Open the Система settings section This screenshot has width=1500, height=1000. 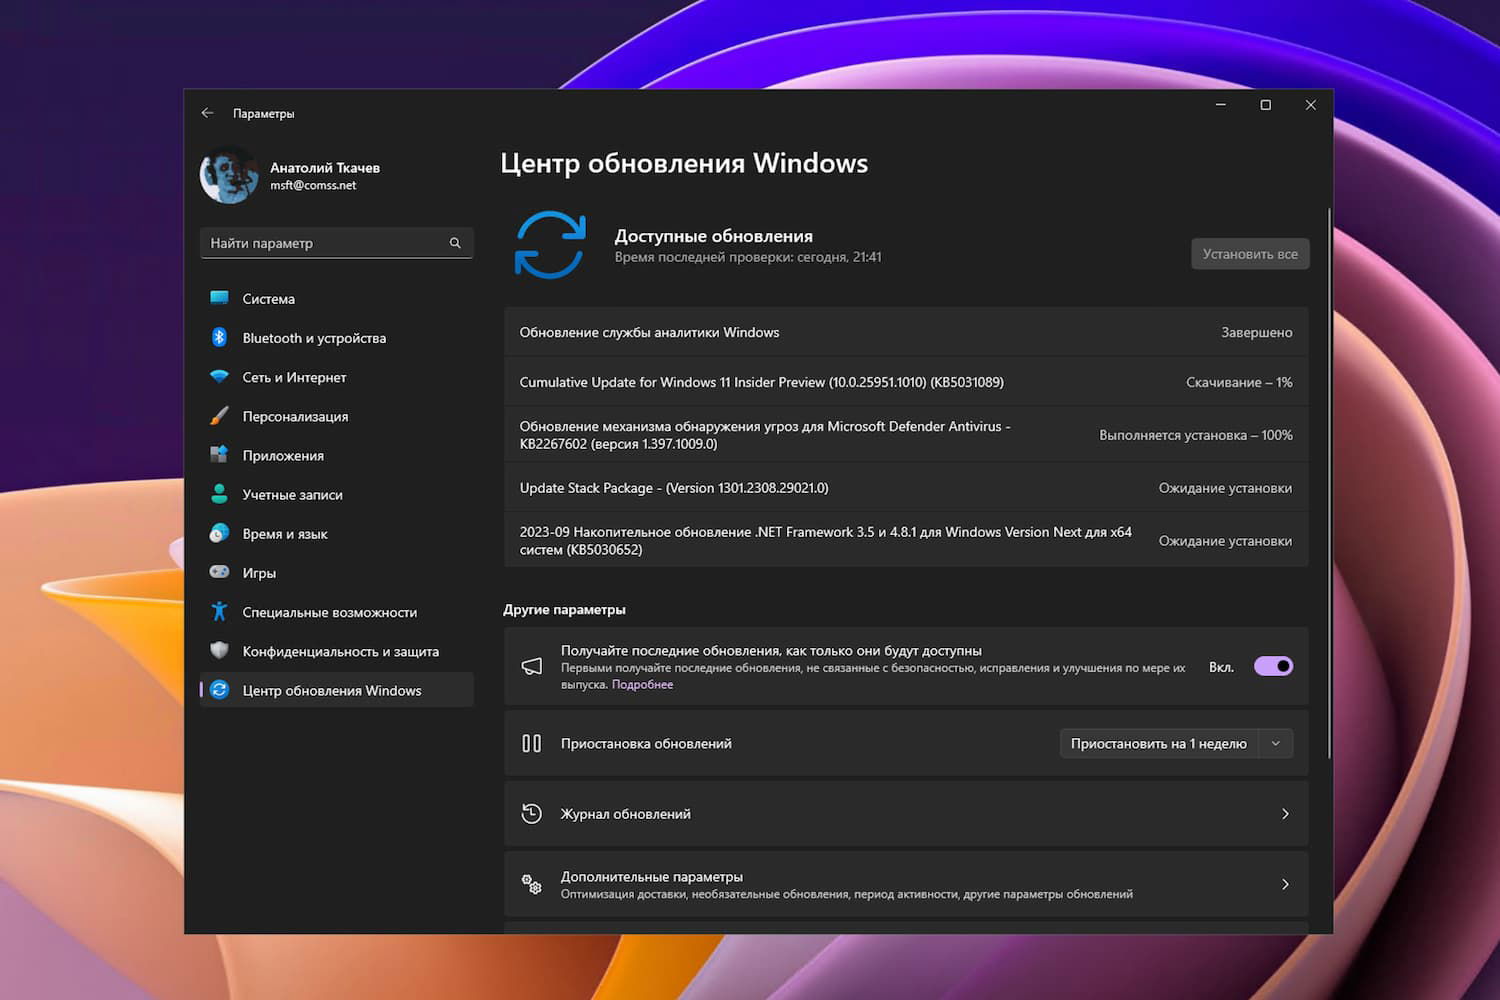tap(336, 298)
